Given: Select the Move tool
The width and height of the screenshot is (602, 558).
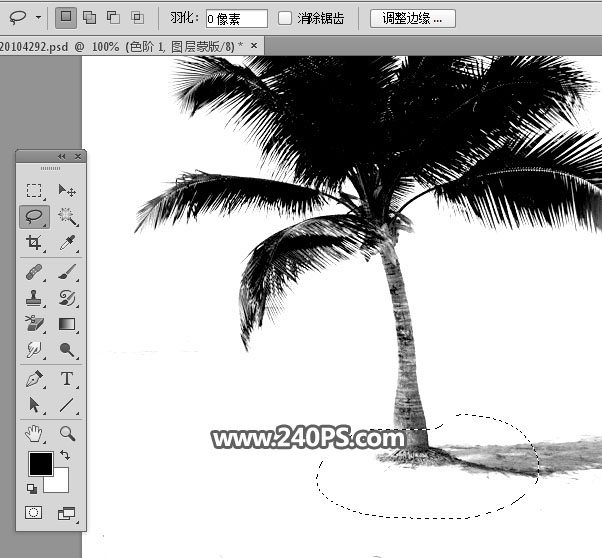Looking at the screenshot, I should tap(67, 190).
